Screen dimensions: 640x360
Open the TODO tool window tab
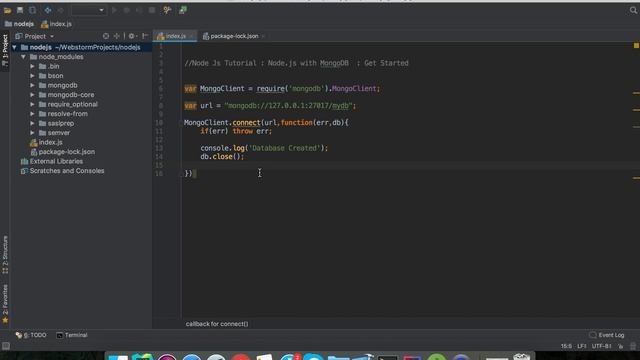pos(31,335)
